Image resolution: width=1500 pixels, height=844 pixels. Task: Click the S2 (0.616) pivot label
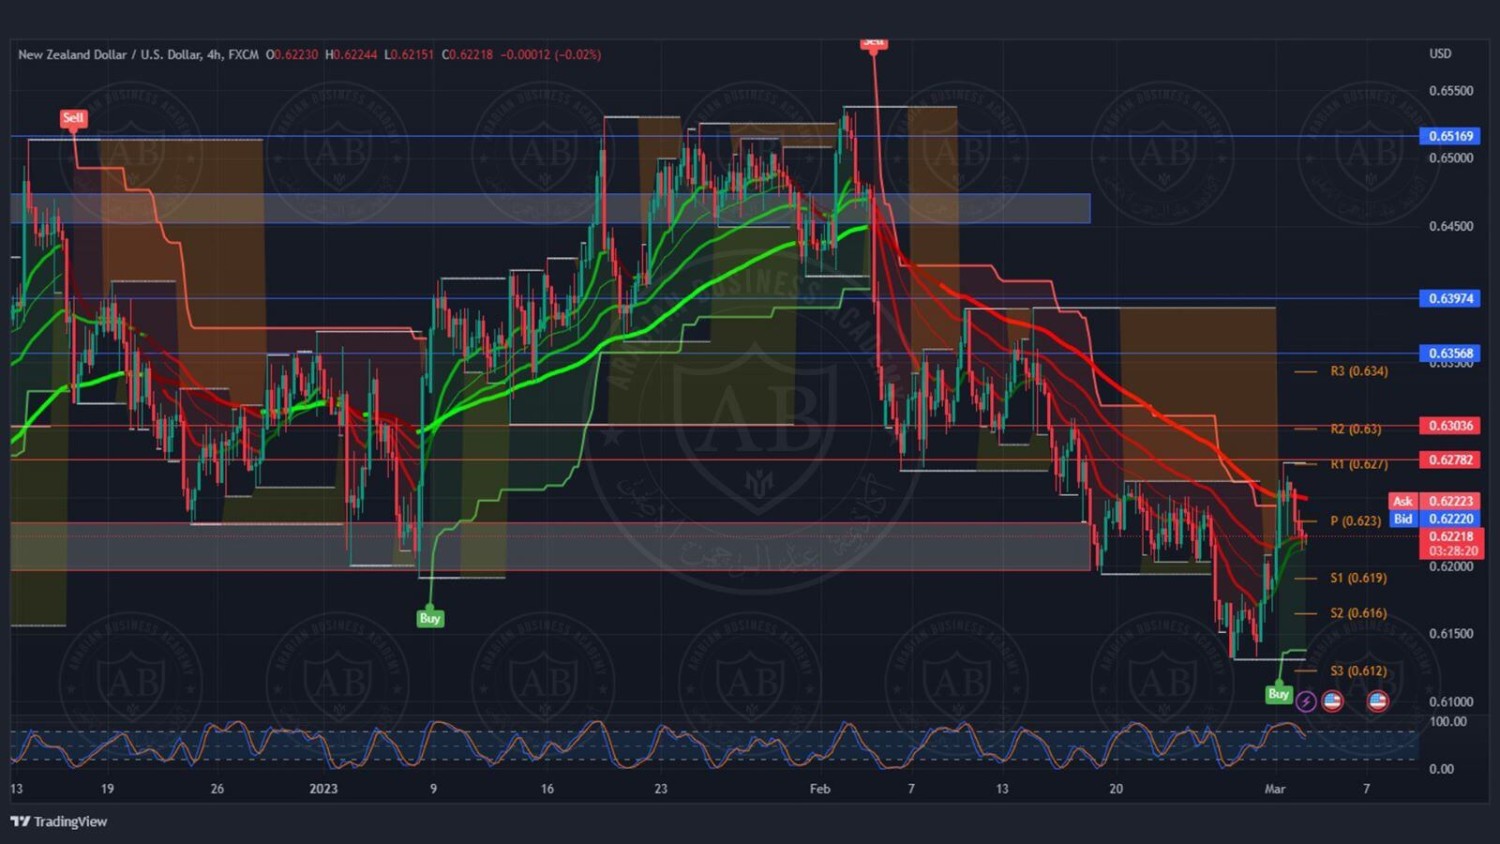click(x=1358, y=613)
